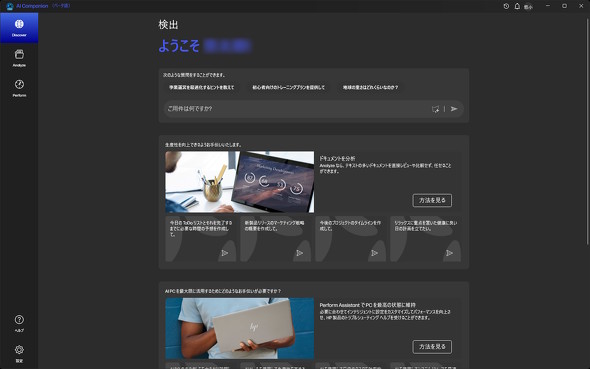Open the Discover tab in sidebar
This screenshot has width=590, height=369.
[x=19, y=28]
